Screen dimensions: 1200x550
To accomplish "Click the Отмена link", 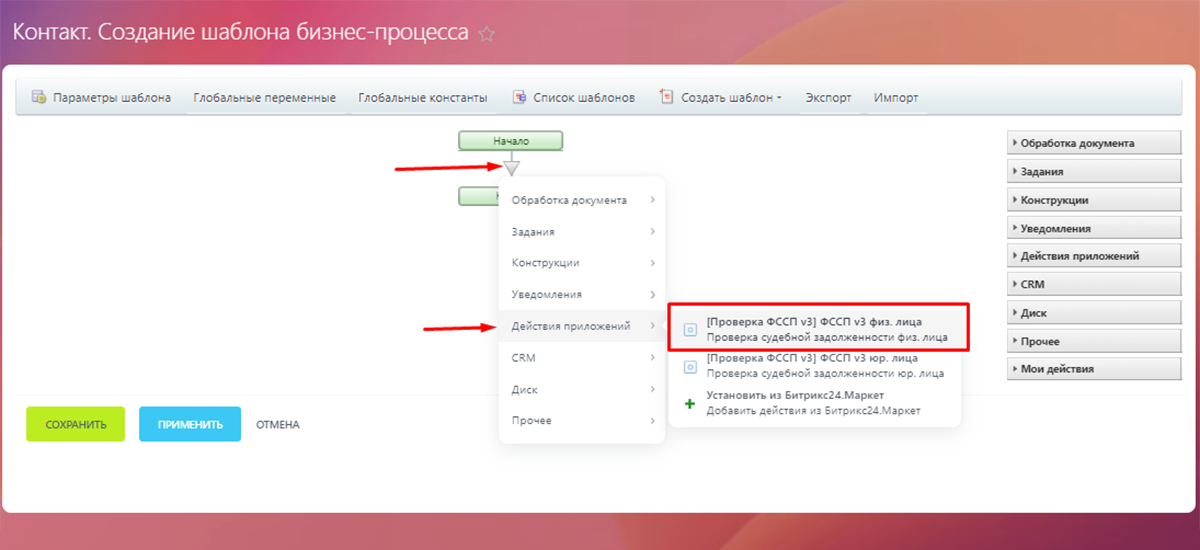I will [x=277, y=425].
